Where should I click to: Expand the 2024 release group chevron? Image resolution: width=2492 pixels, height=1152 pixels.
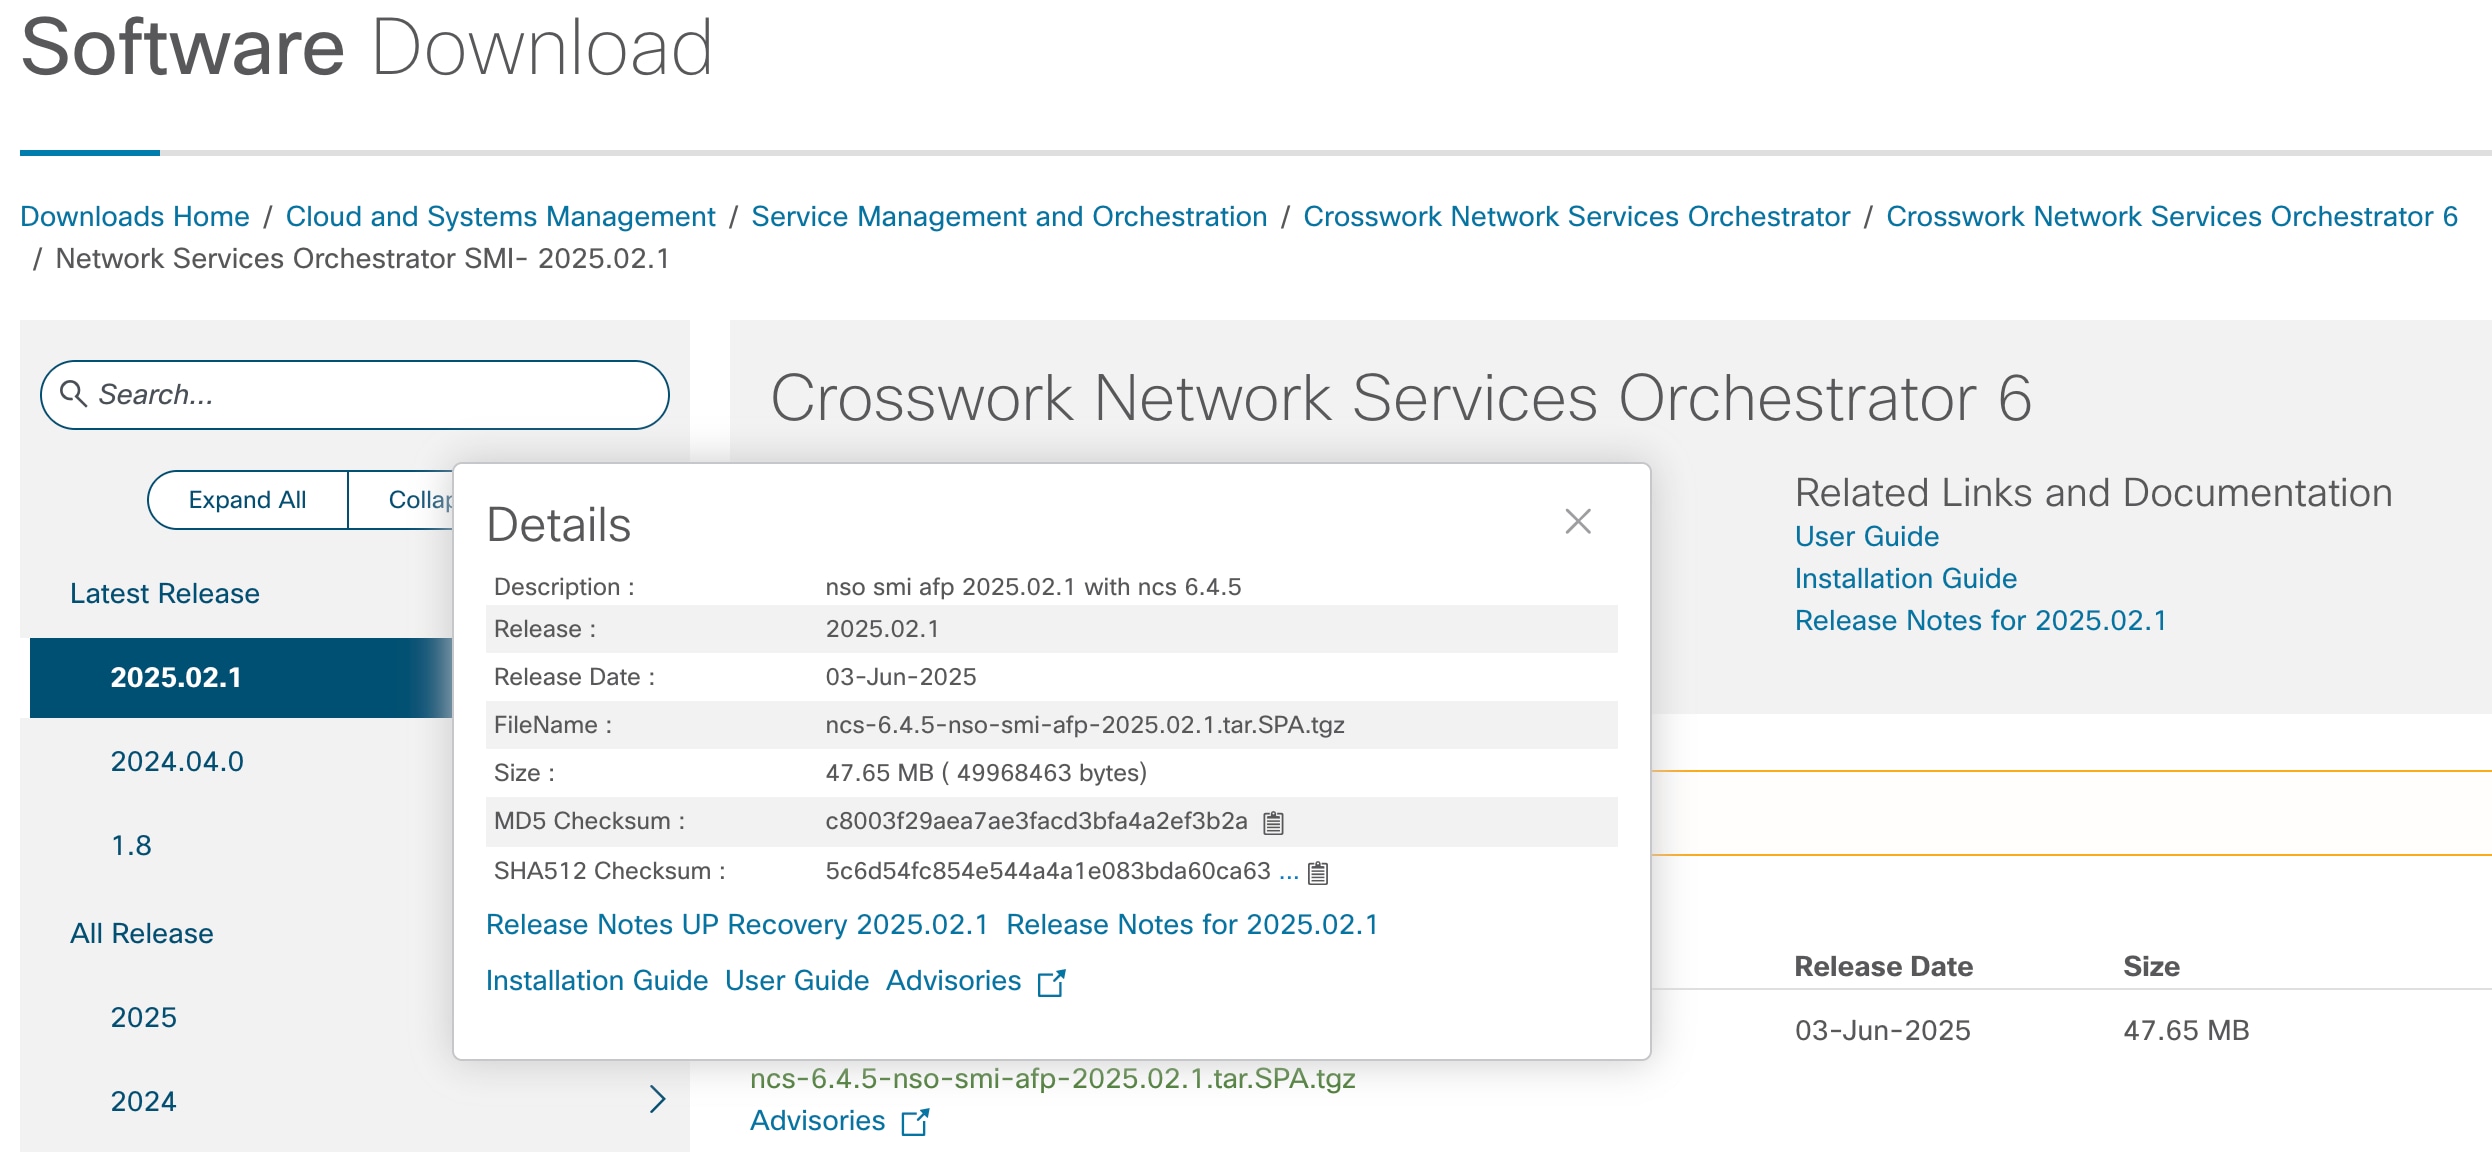[657, 1100]
